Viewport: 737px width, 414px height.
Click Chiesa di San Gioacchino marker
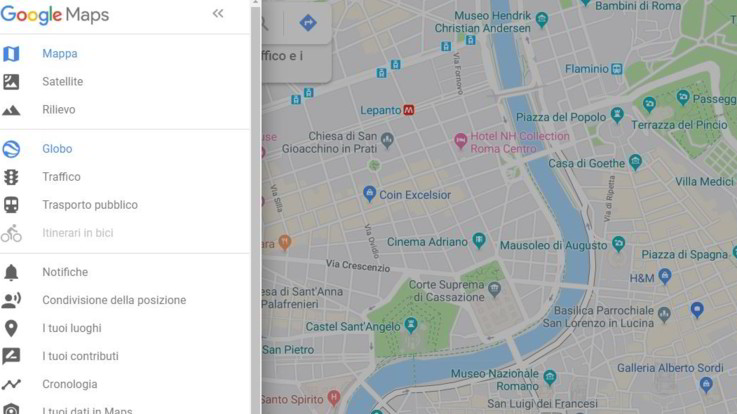pyautogui.click(x=387, y=140)
